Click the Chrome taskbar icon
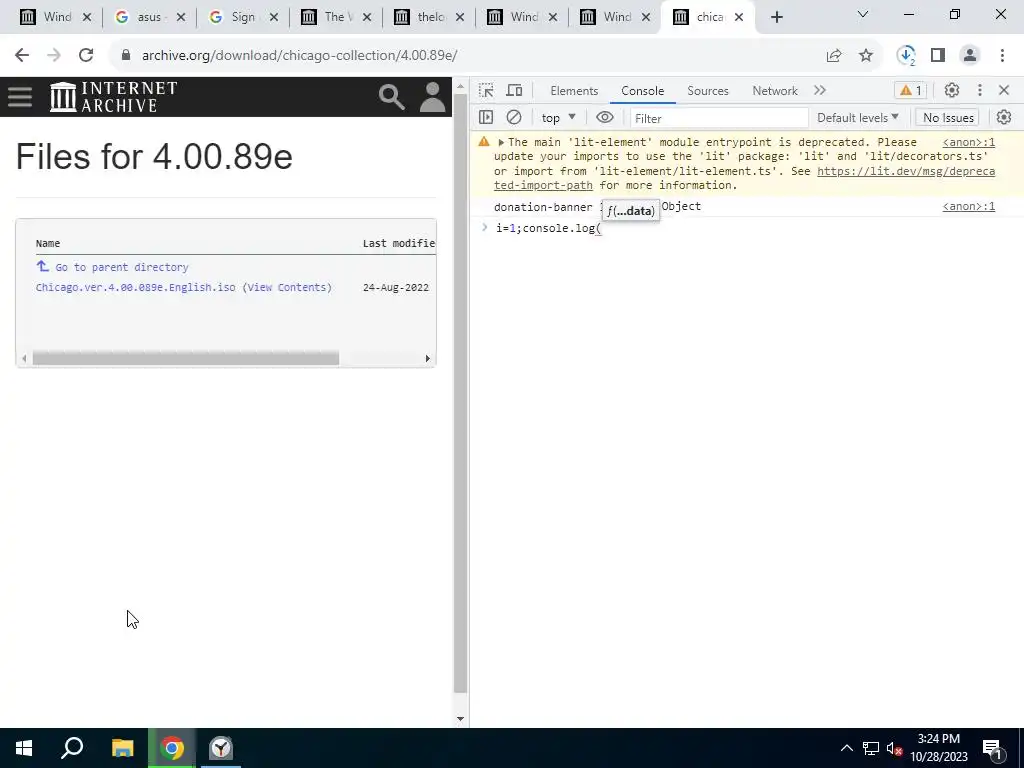This screenshot has width=1024, height=768. click(172, 748)
